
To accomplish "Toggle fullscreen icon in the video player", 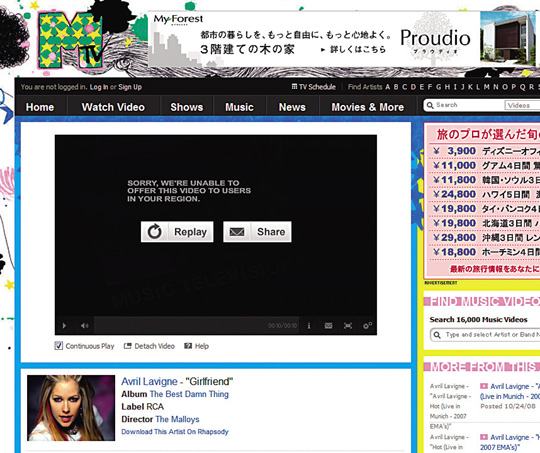I will point(348,326).
